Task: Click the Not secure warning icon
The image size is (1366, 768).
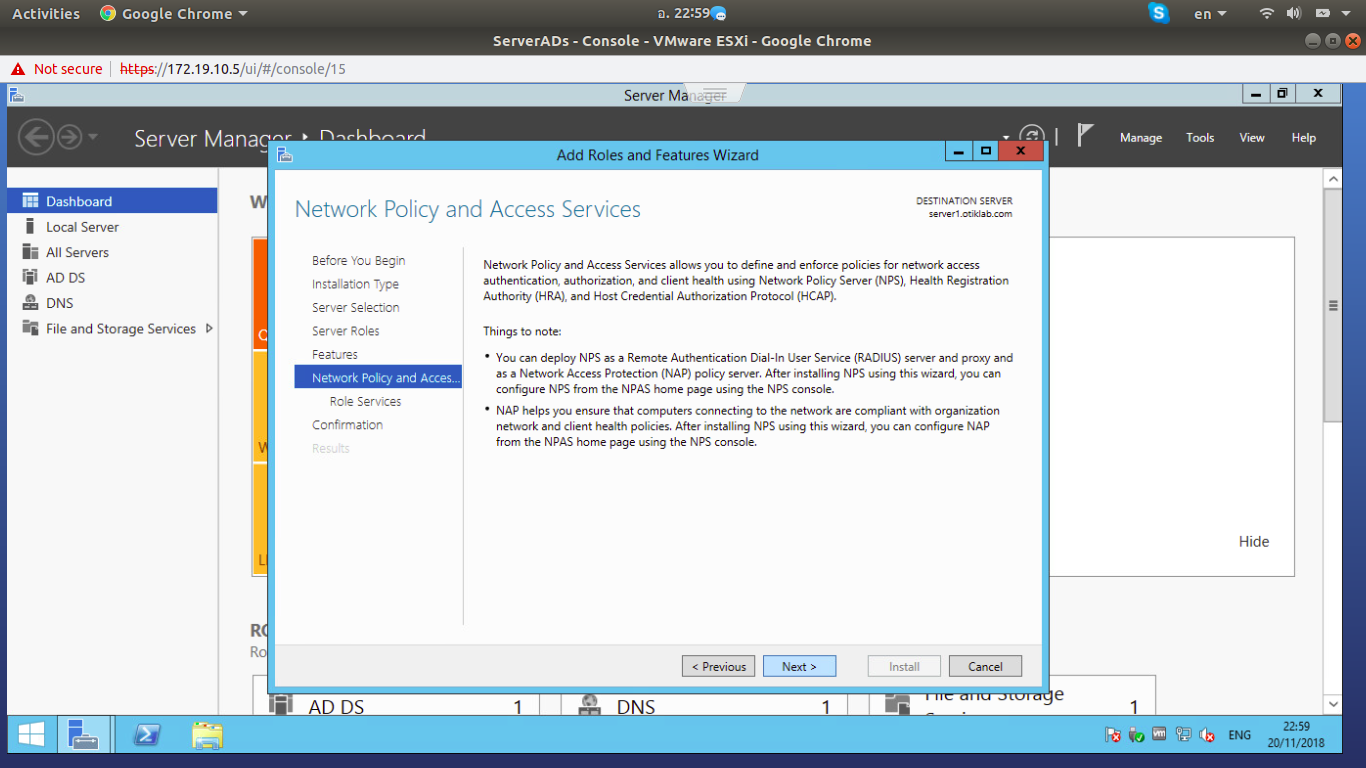Action: (x=17, y=69)
